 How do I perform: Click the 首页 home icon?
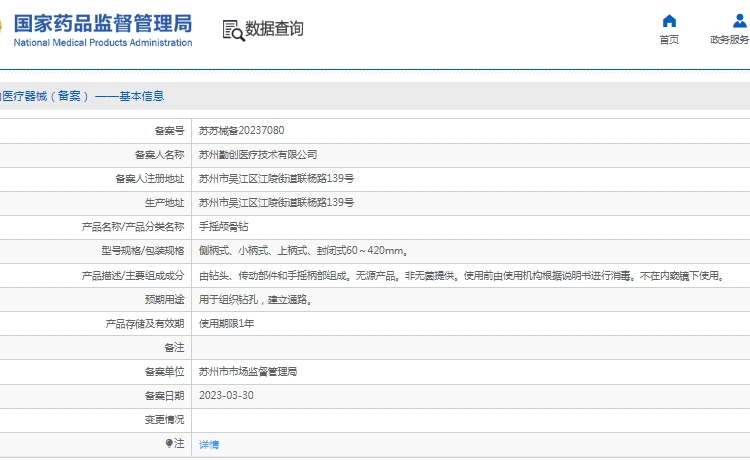point(669,21)
